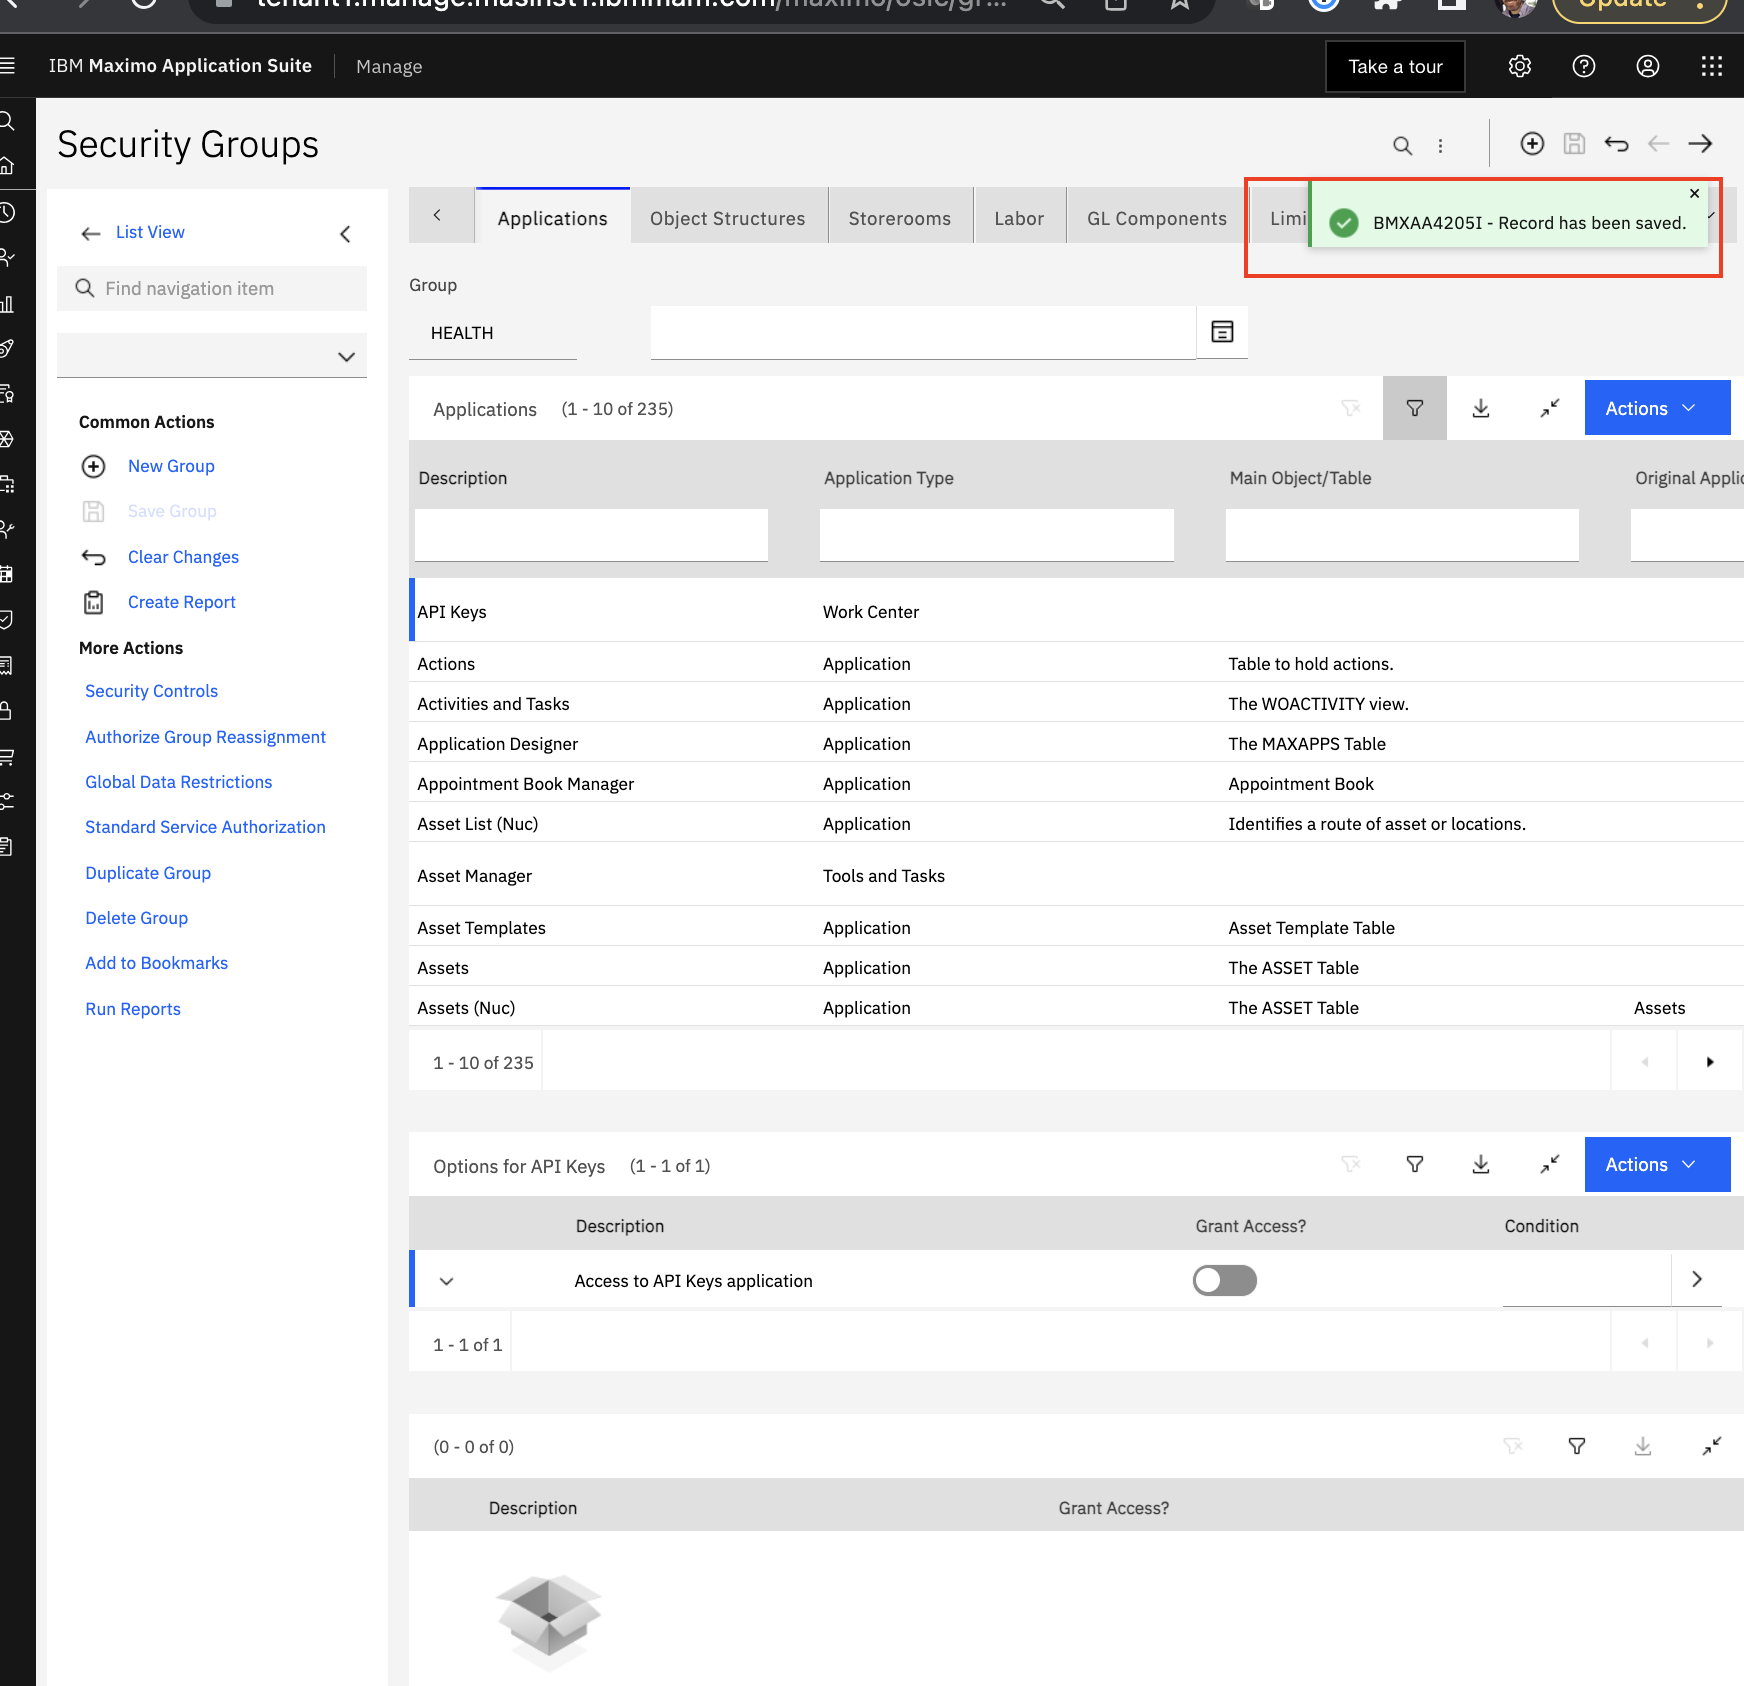Open the hamburger navigation menu
Viewport: 1744px width, 1686px height.
coord(7,66)
